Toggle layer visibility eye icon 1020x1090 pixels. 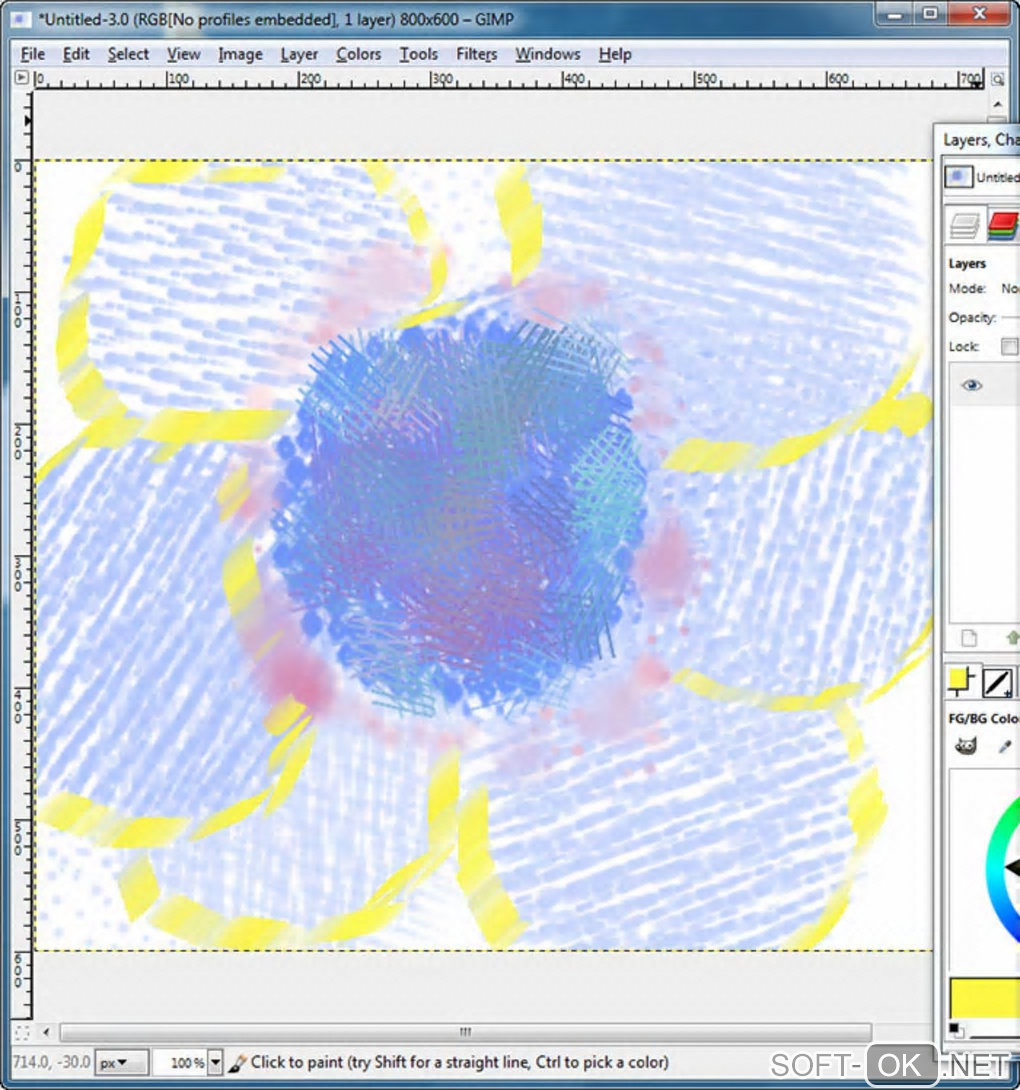pos(971,385)
